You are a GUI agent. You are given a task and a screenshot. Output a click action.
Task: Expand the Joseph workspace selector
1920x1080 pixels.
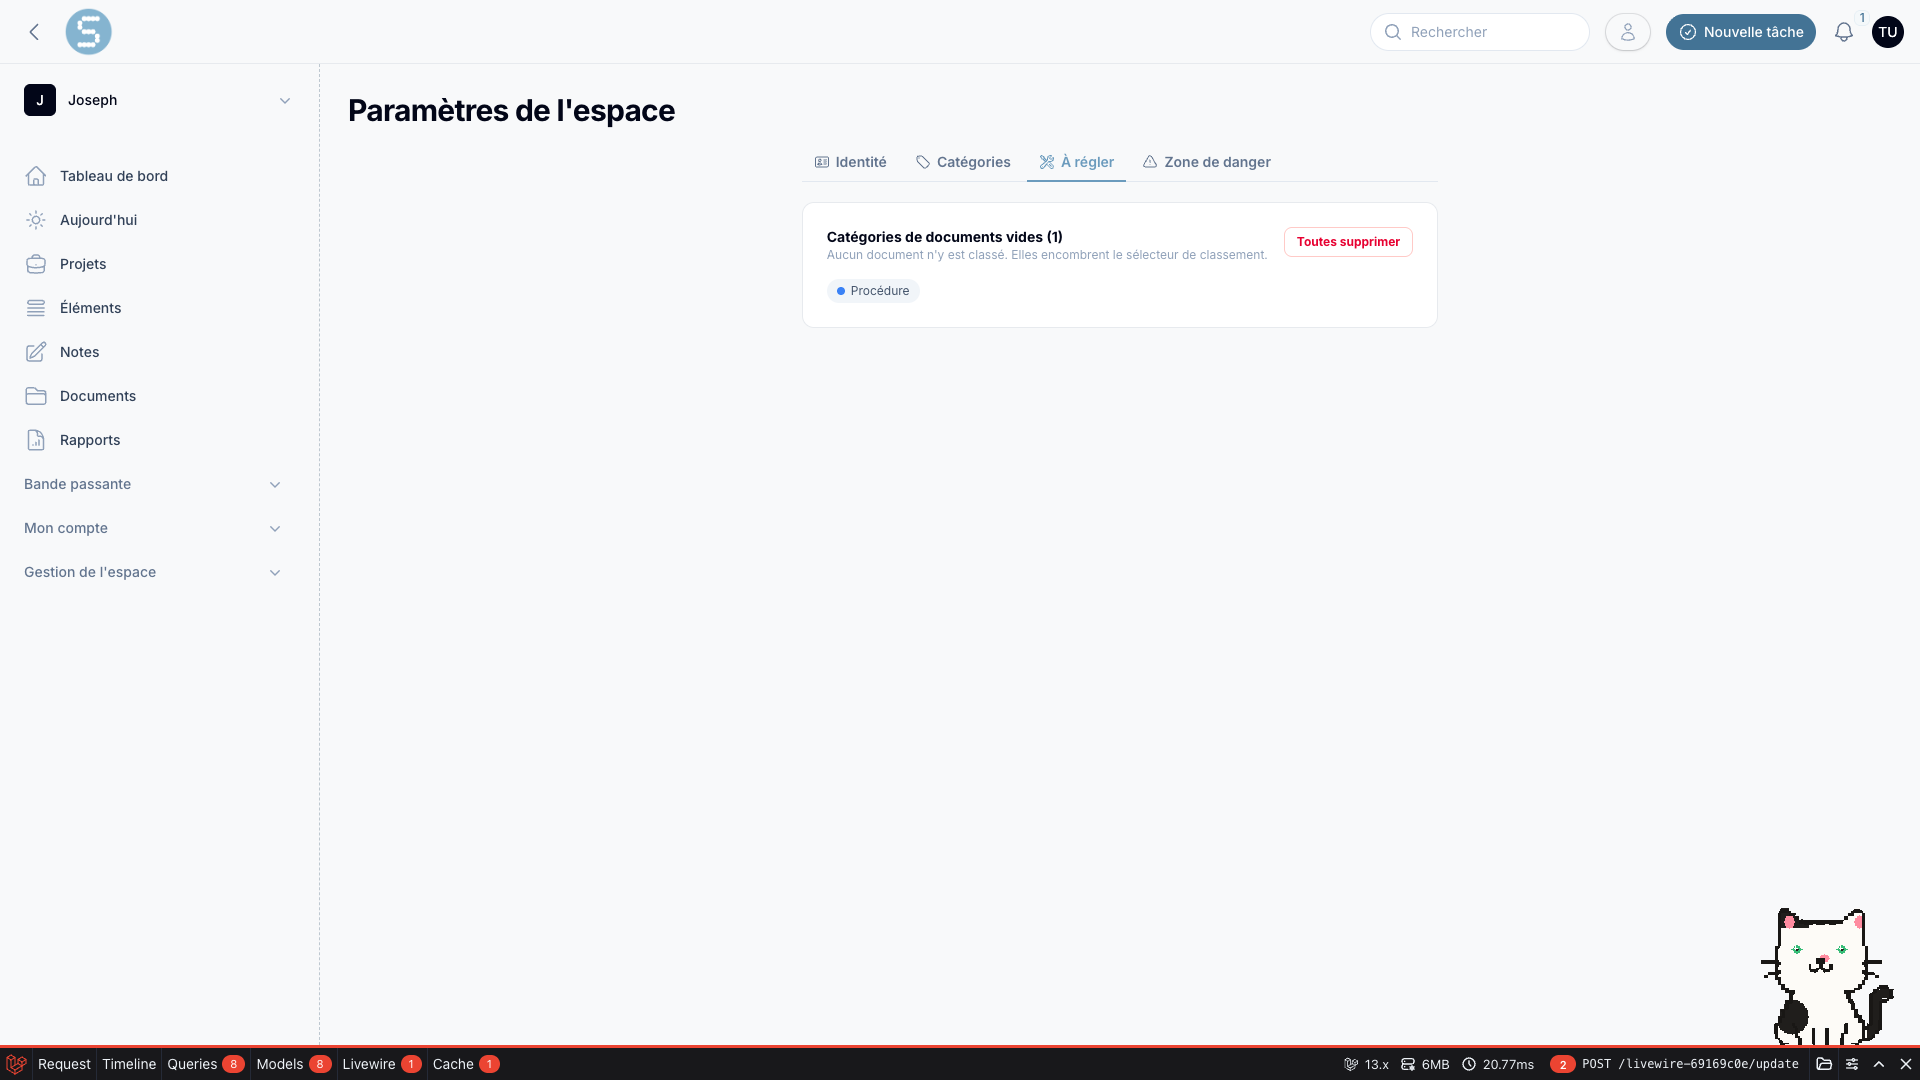(160, 100)
